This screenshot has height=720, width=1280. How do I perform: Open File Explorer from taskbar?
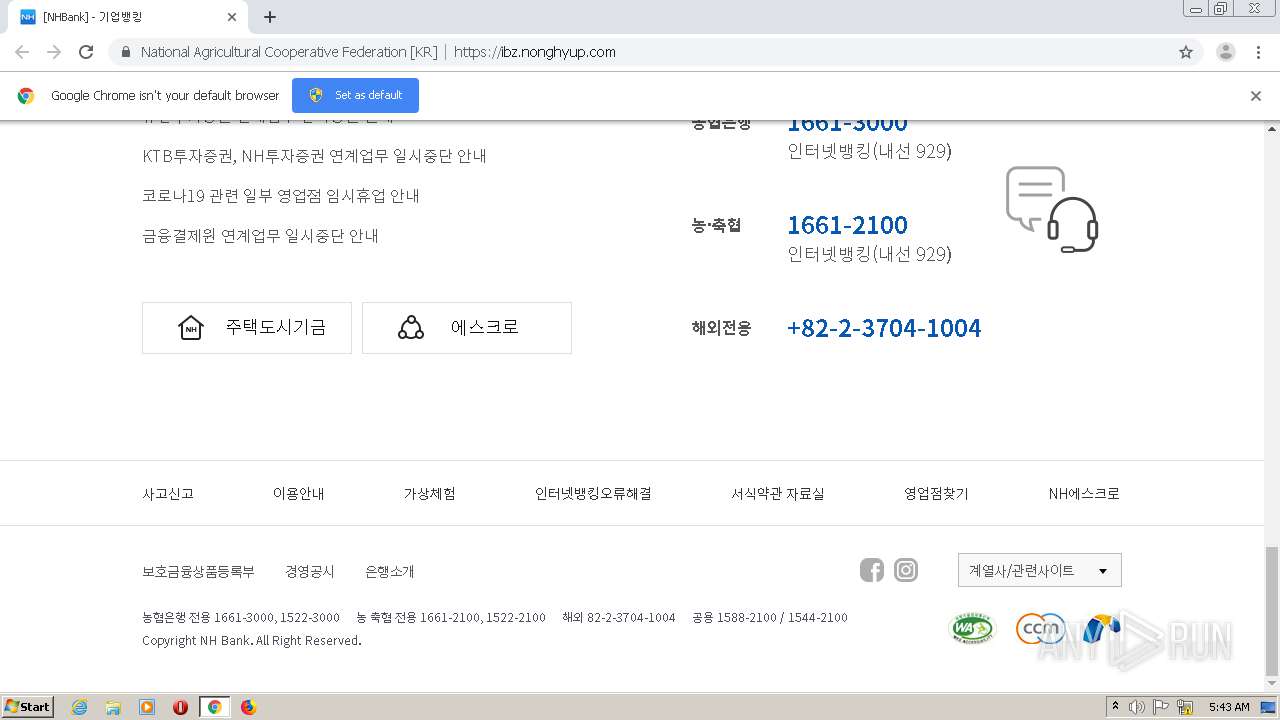point(113,707)
